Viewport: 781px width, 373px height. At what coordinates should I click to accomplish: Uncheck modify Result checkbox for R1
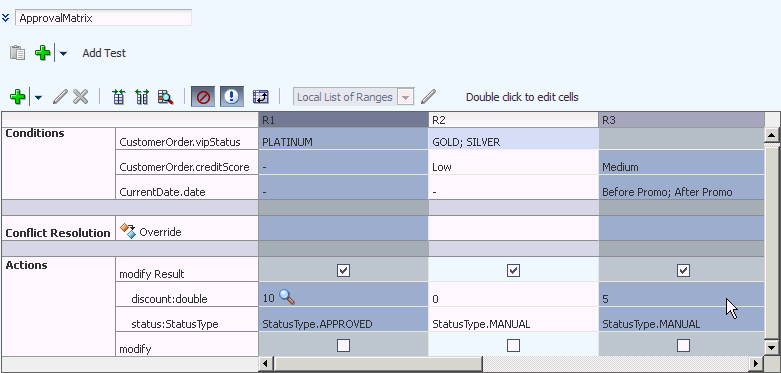coord(343,270)
